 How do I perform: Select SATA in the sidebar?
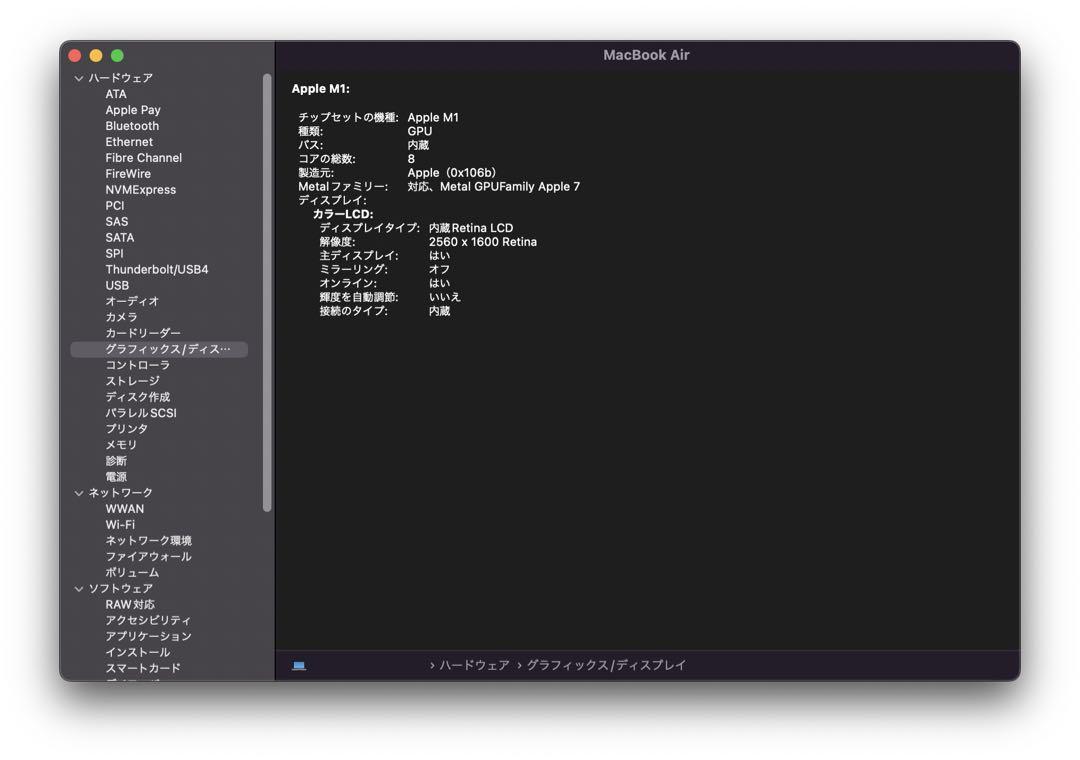[x=120, y=238]
